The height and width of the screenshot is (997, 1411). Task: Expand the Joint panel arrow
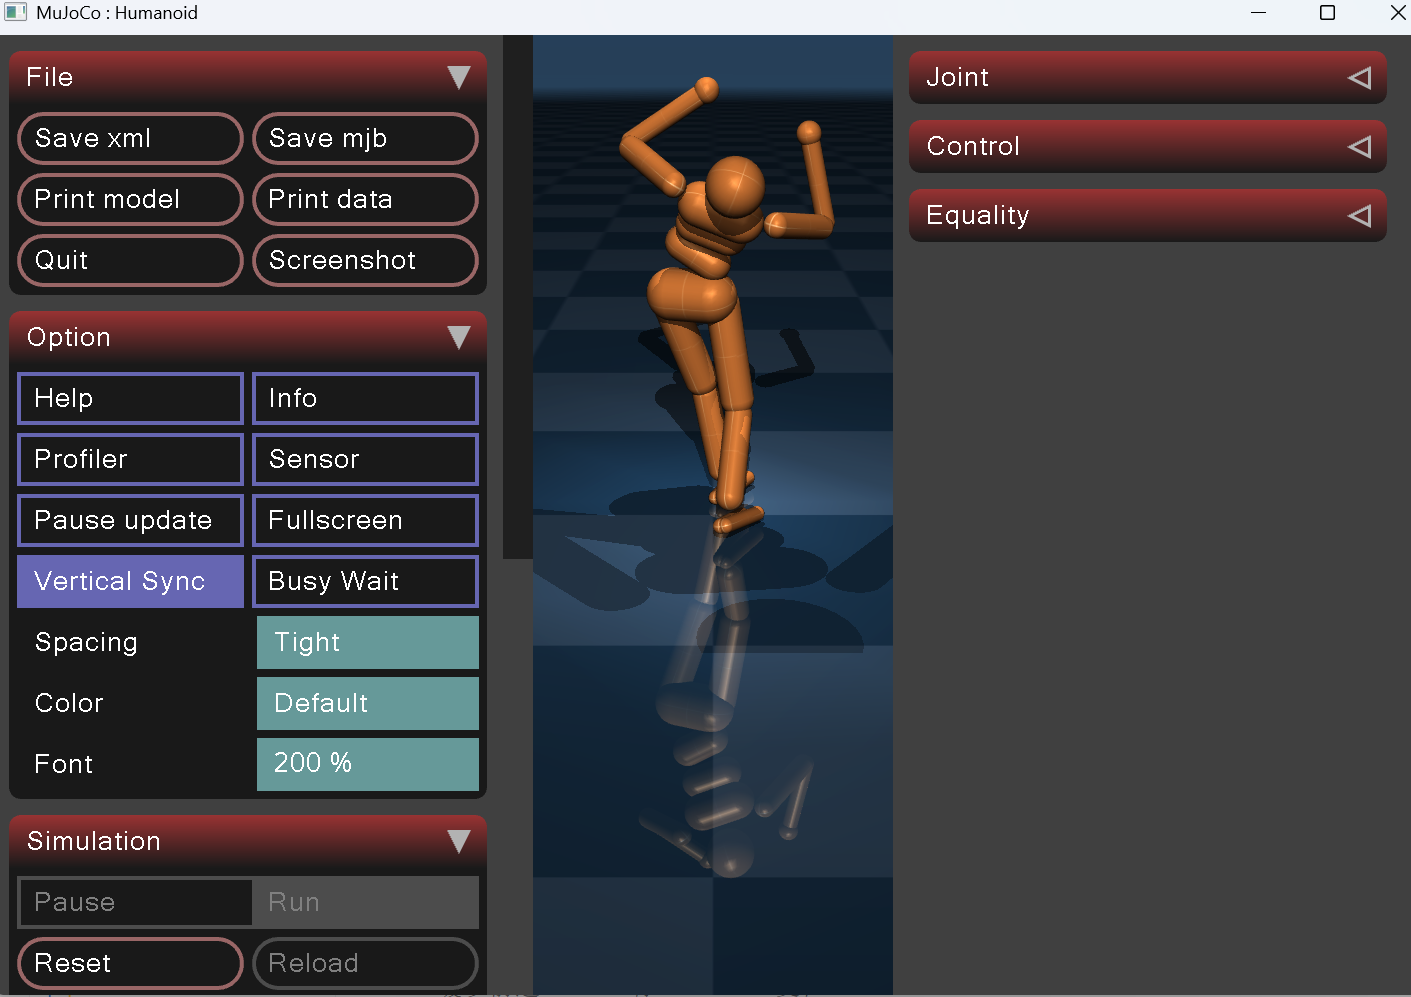(1359, 78)
